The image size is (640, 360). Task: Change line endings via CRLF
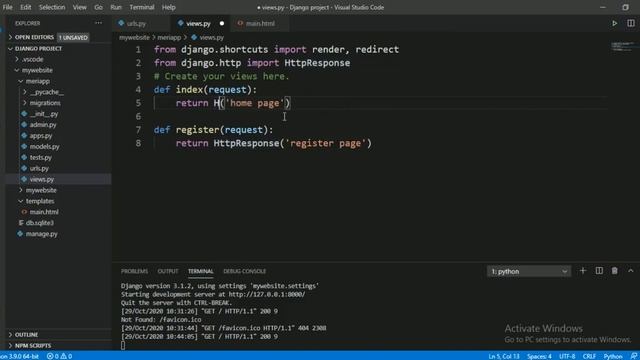click(589, 356)
